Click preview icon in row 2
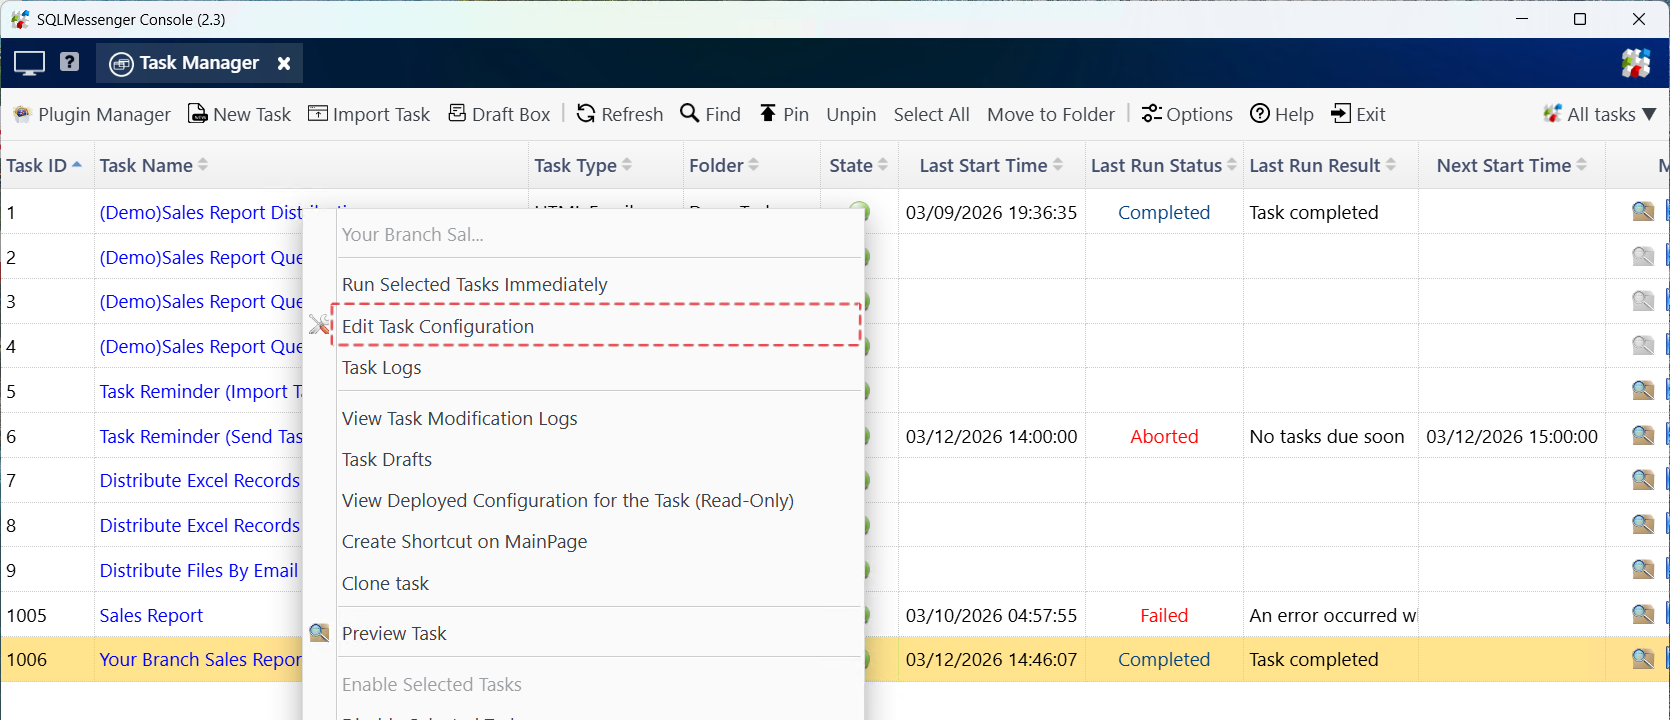The width and height of the screenshot is (1670, 720). pos(1643,256)
